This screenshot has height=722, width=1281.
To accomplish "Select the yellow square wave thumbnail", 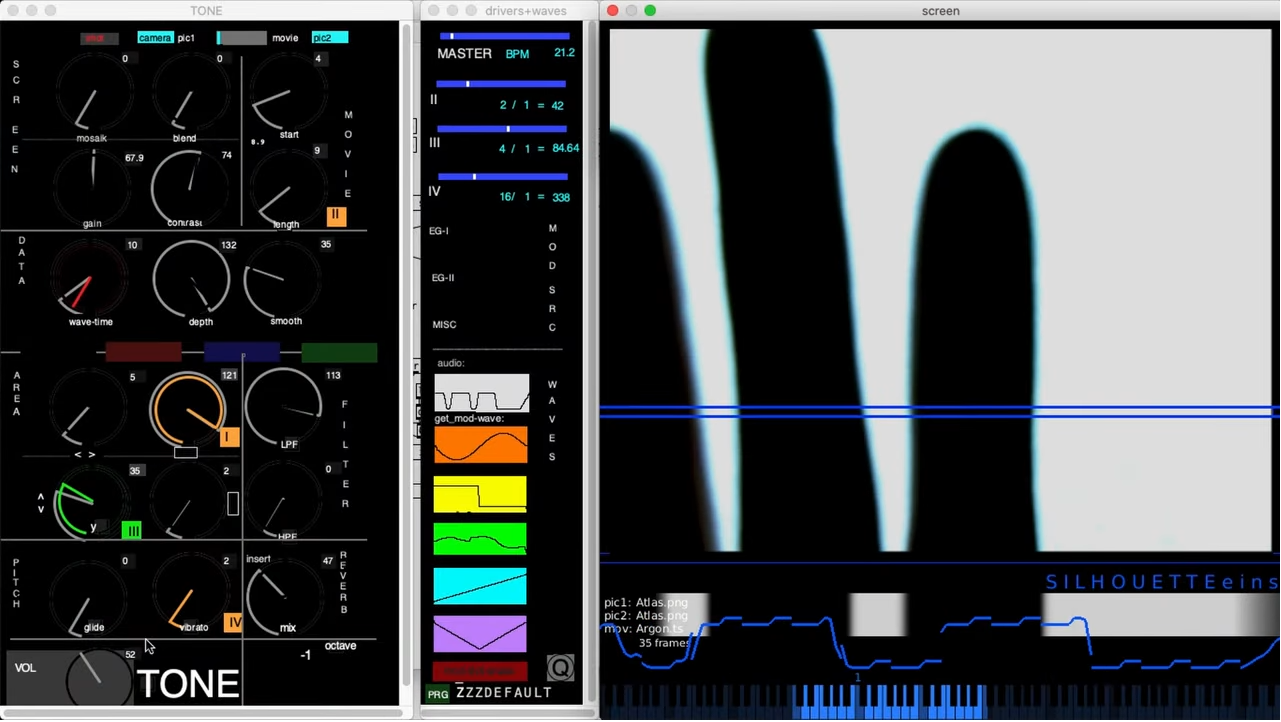I will coord(480,494).
